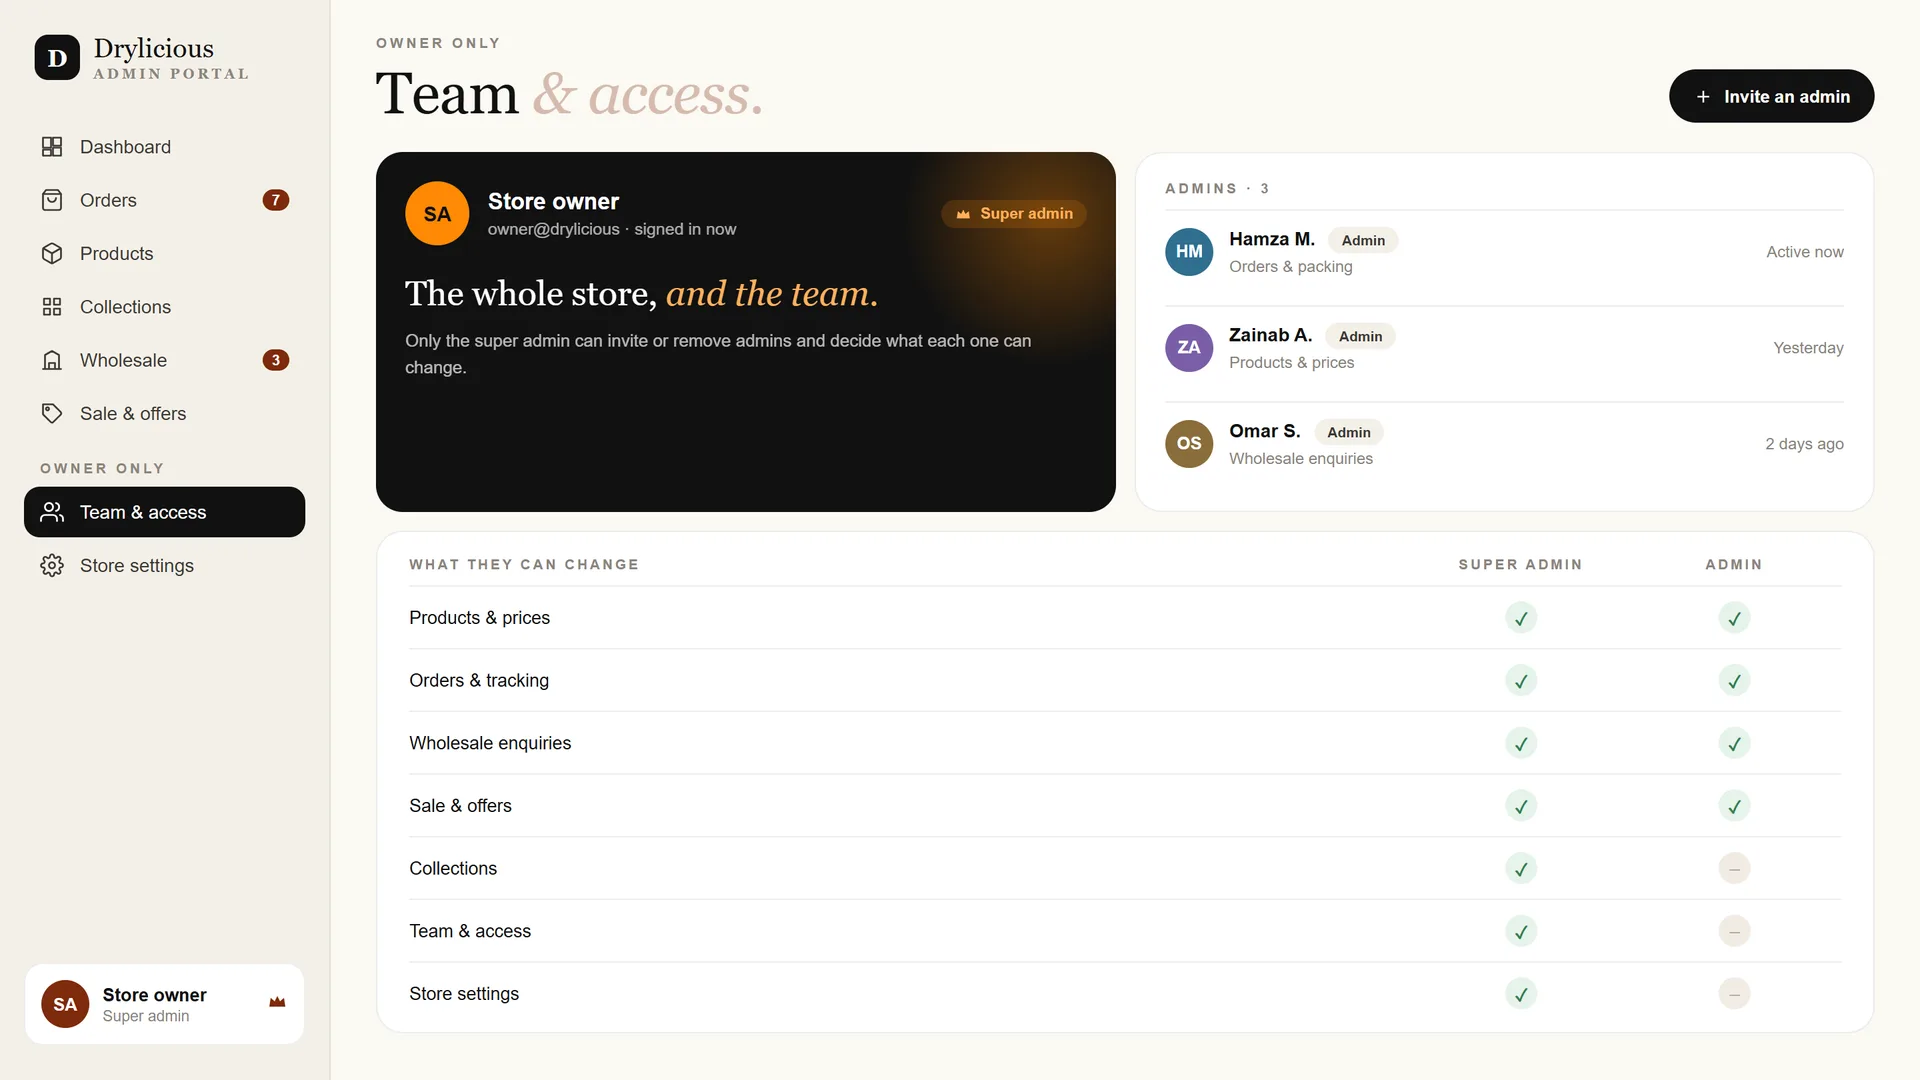Screen dimensions: 1920x1080
Task: Click the ZA avatar for Zainab A.
Action: tap(1189, 348)
